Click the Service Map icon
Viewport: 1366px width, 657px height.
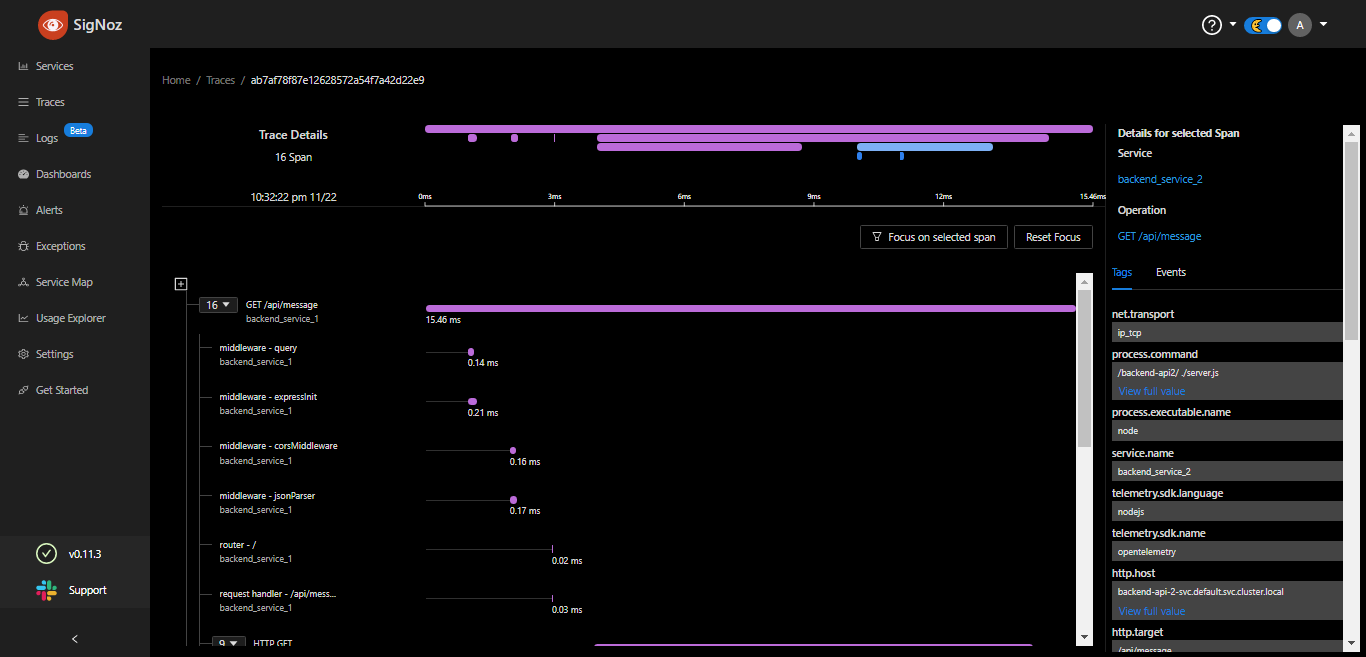[x=23, y=282]
